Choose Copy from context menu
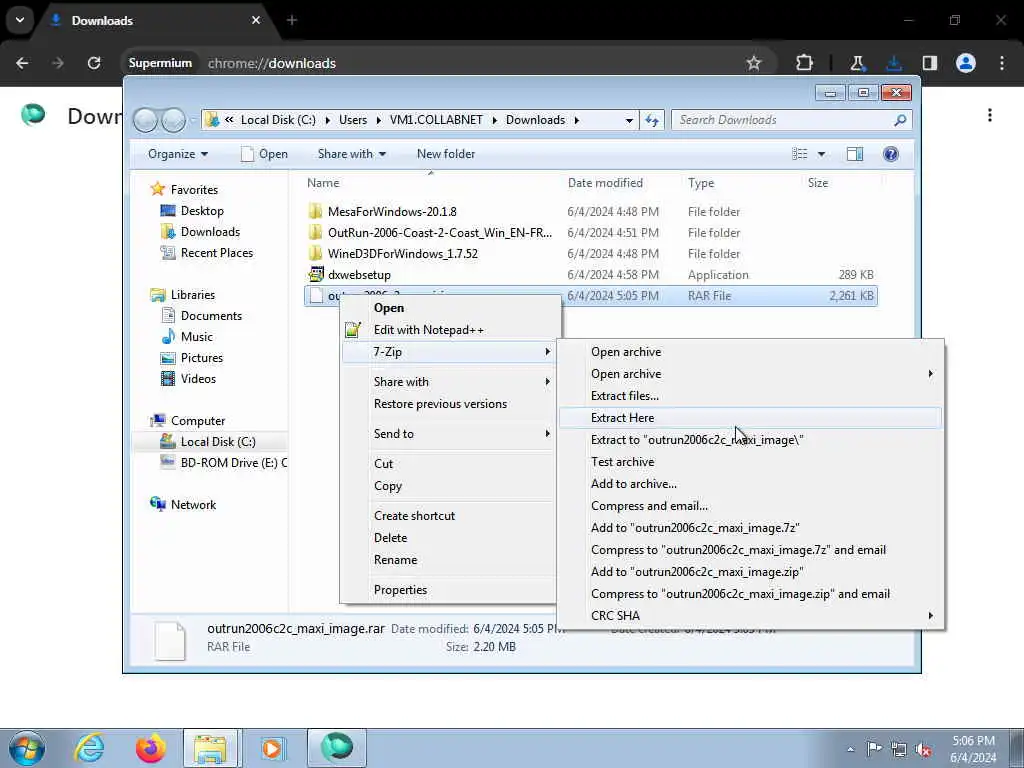 [x=449, y=486]
